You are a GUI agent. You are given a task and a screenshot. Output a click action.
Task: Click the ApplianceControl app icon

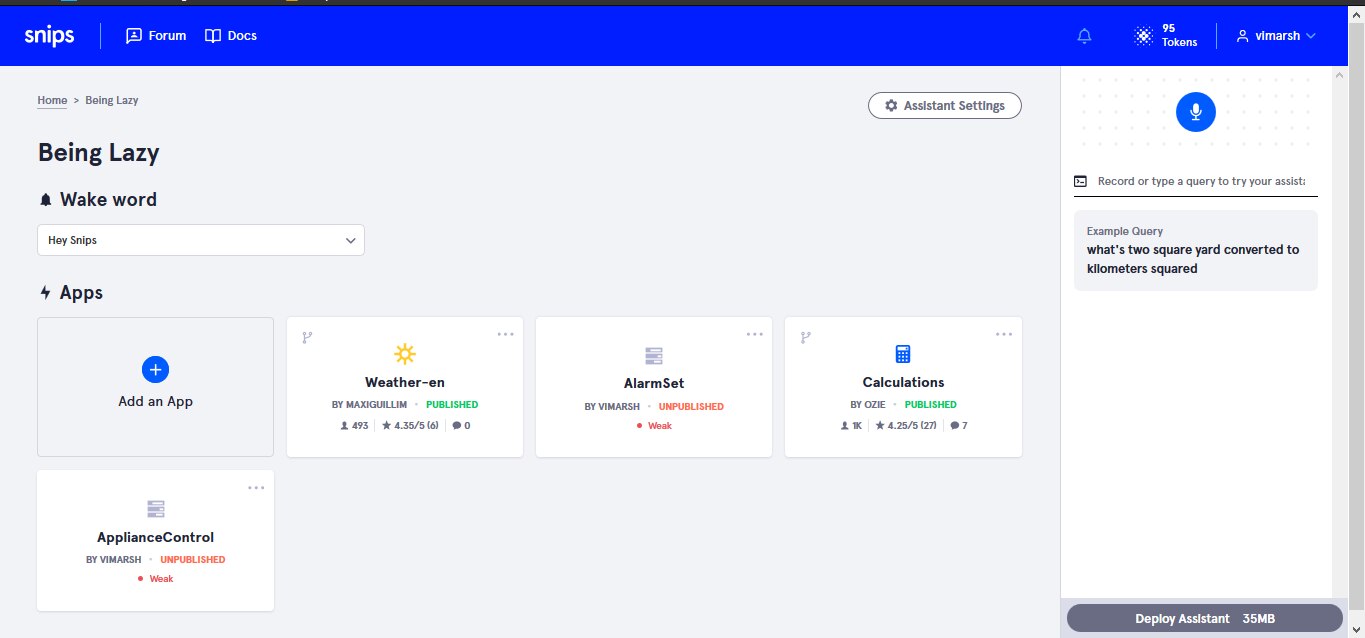click(x=156, y=509)
